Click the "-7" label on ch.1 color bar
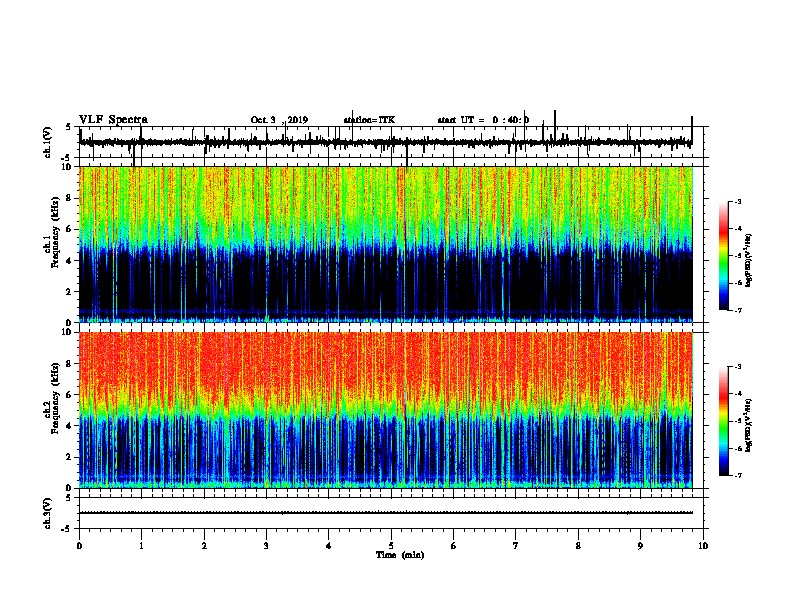Screen dimensions: 792x612 tap(738, 310)
